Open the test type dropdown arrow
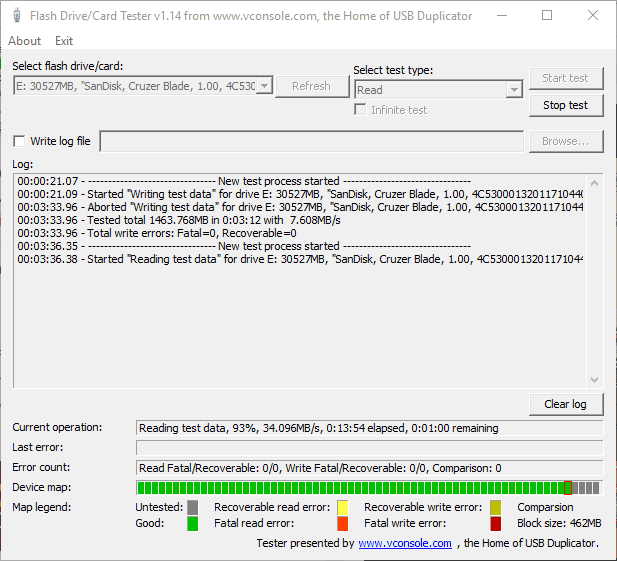 (514, 90)
